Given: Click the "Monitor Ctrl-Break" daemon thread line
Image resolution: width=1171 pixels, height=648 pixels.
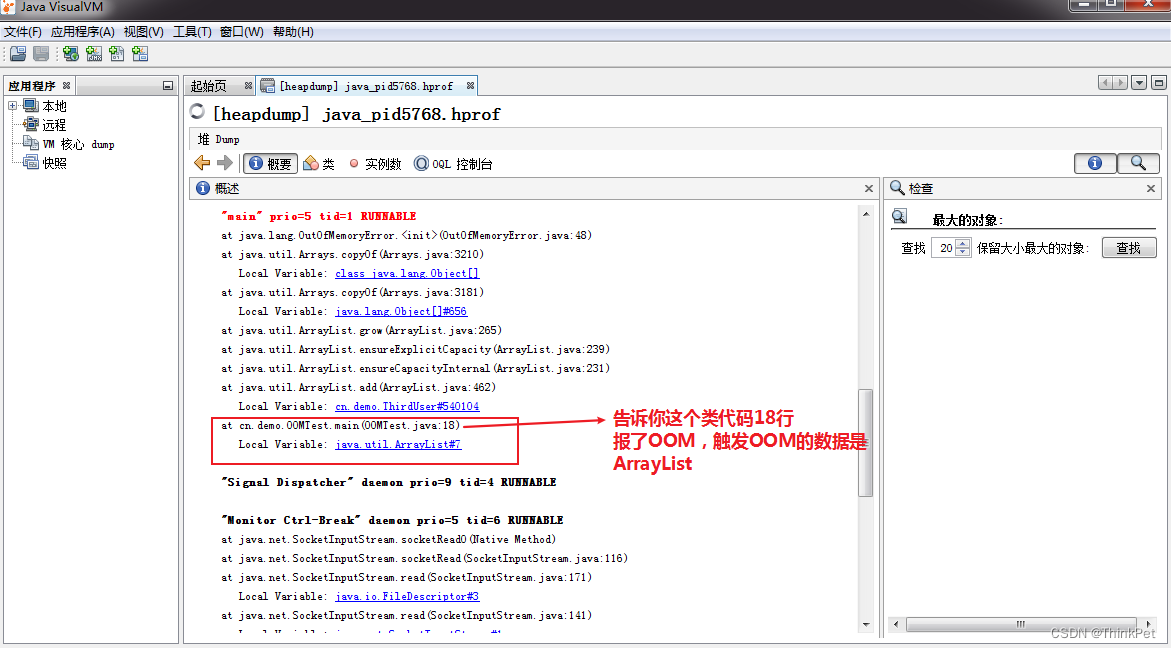Looking at the screenshot, I should coord(392,520).
